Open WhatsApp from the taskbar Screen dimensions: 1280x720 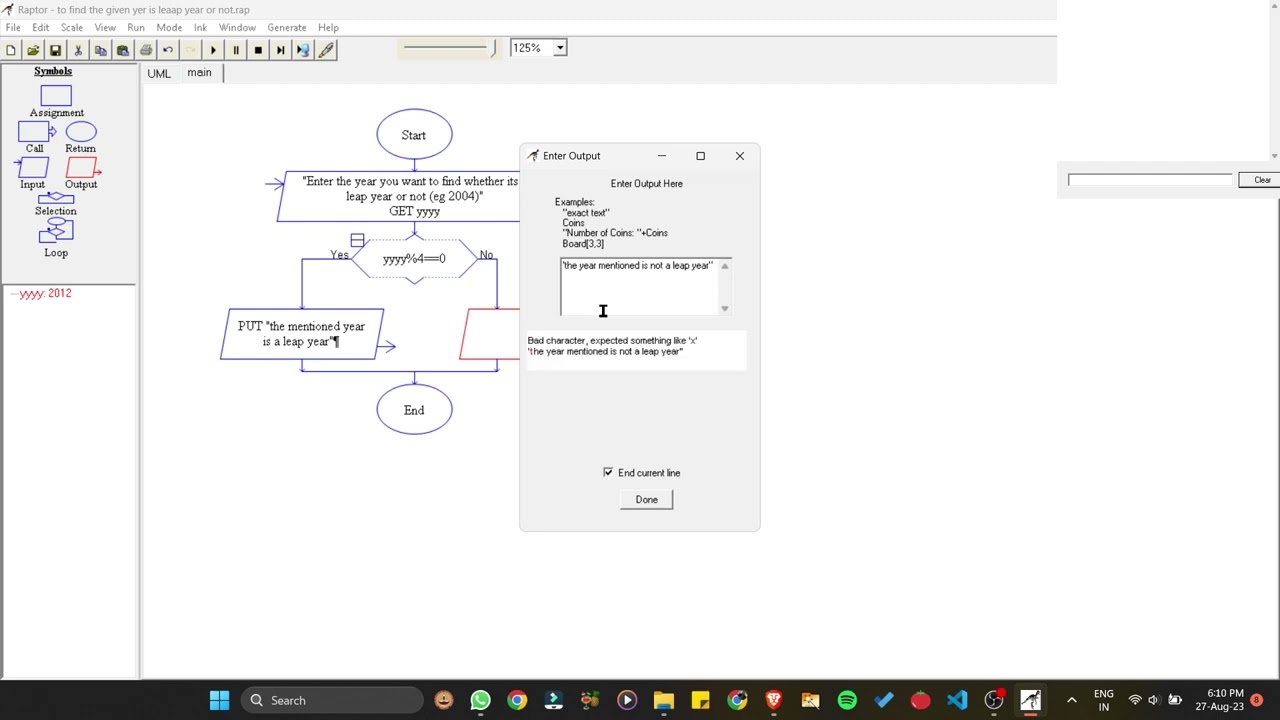[480, 700]
